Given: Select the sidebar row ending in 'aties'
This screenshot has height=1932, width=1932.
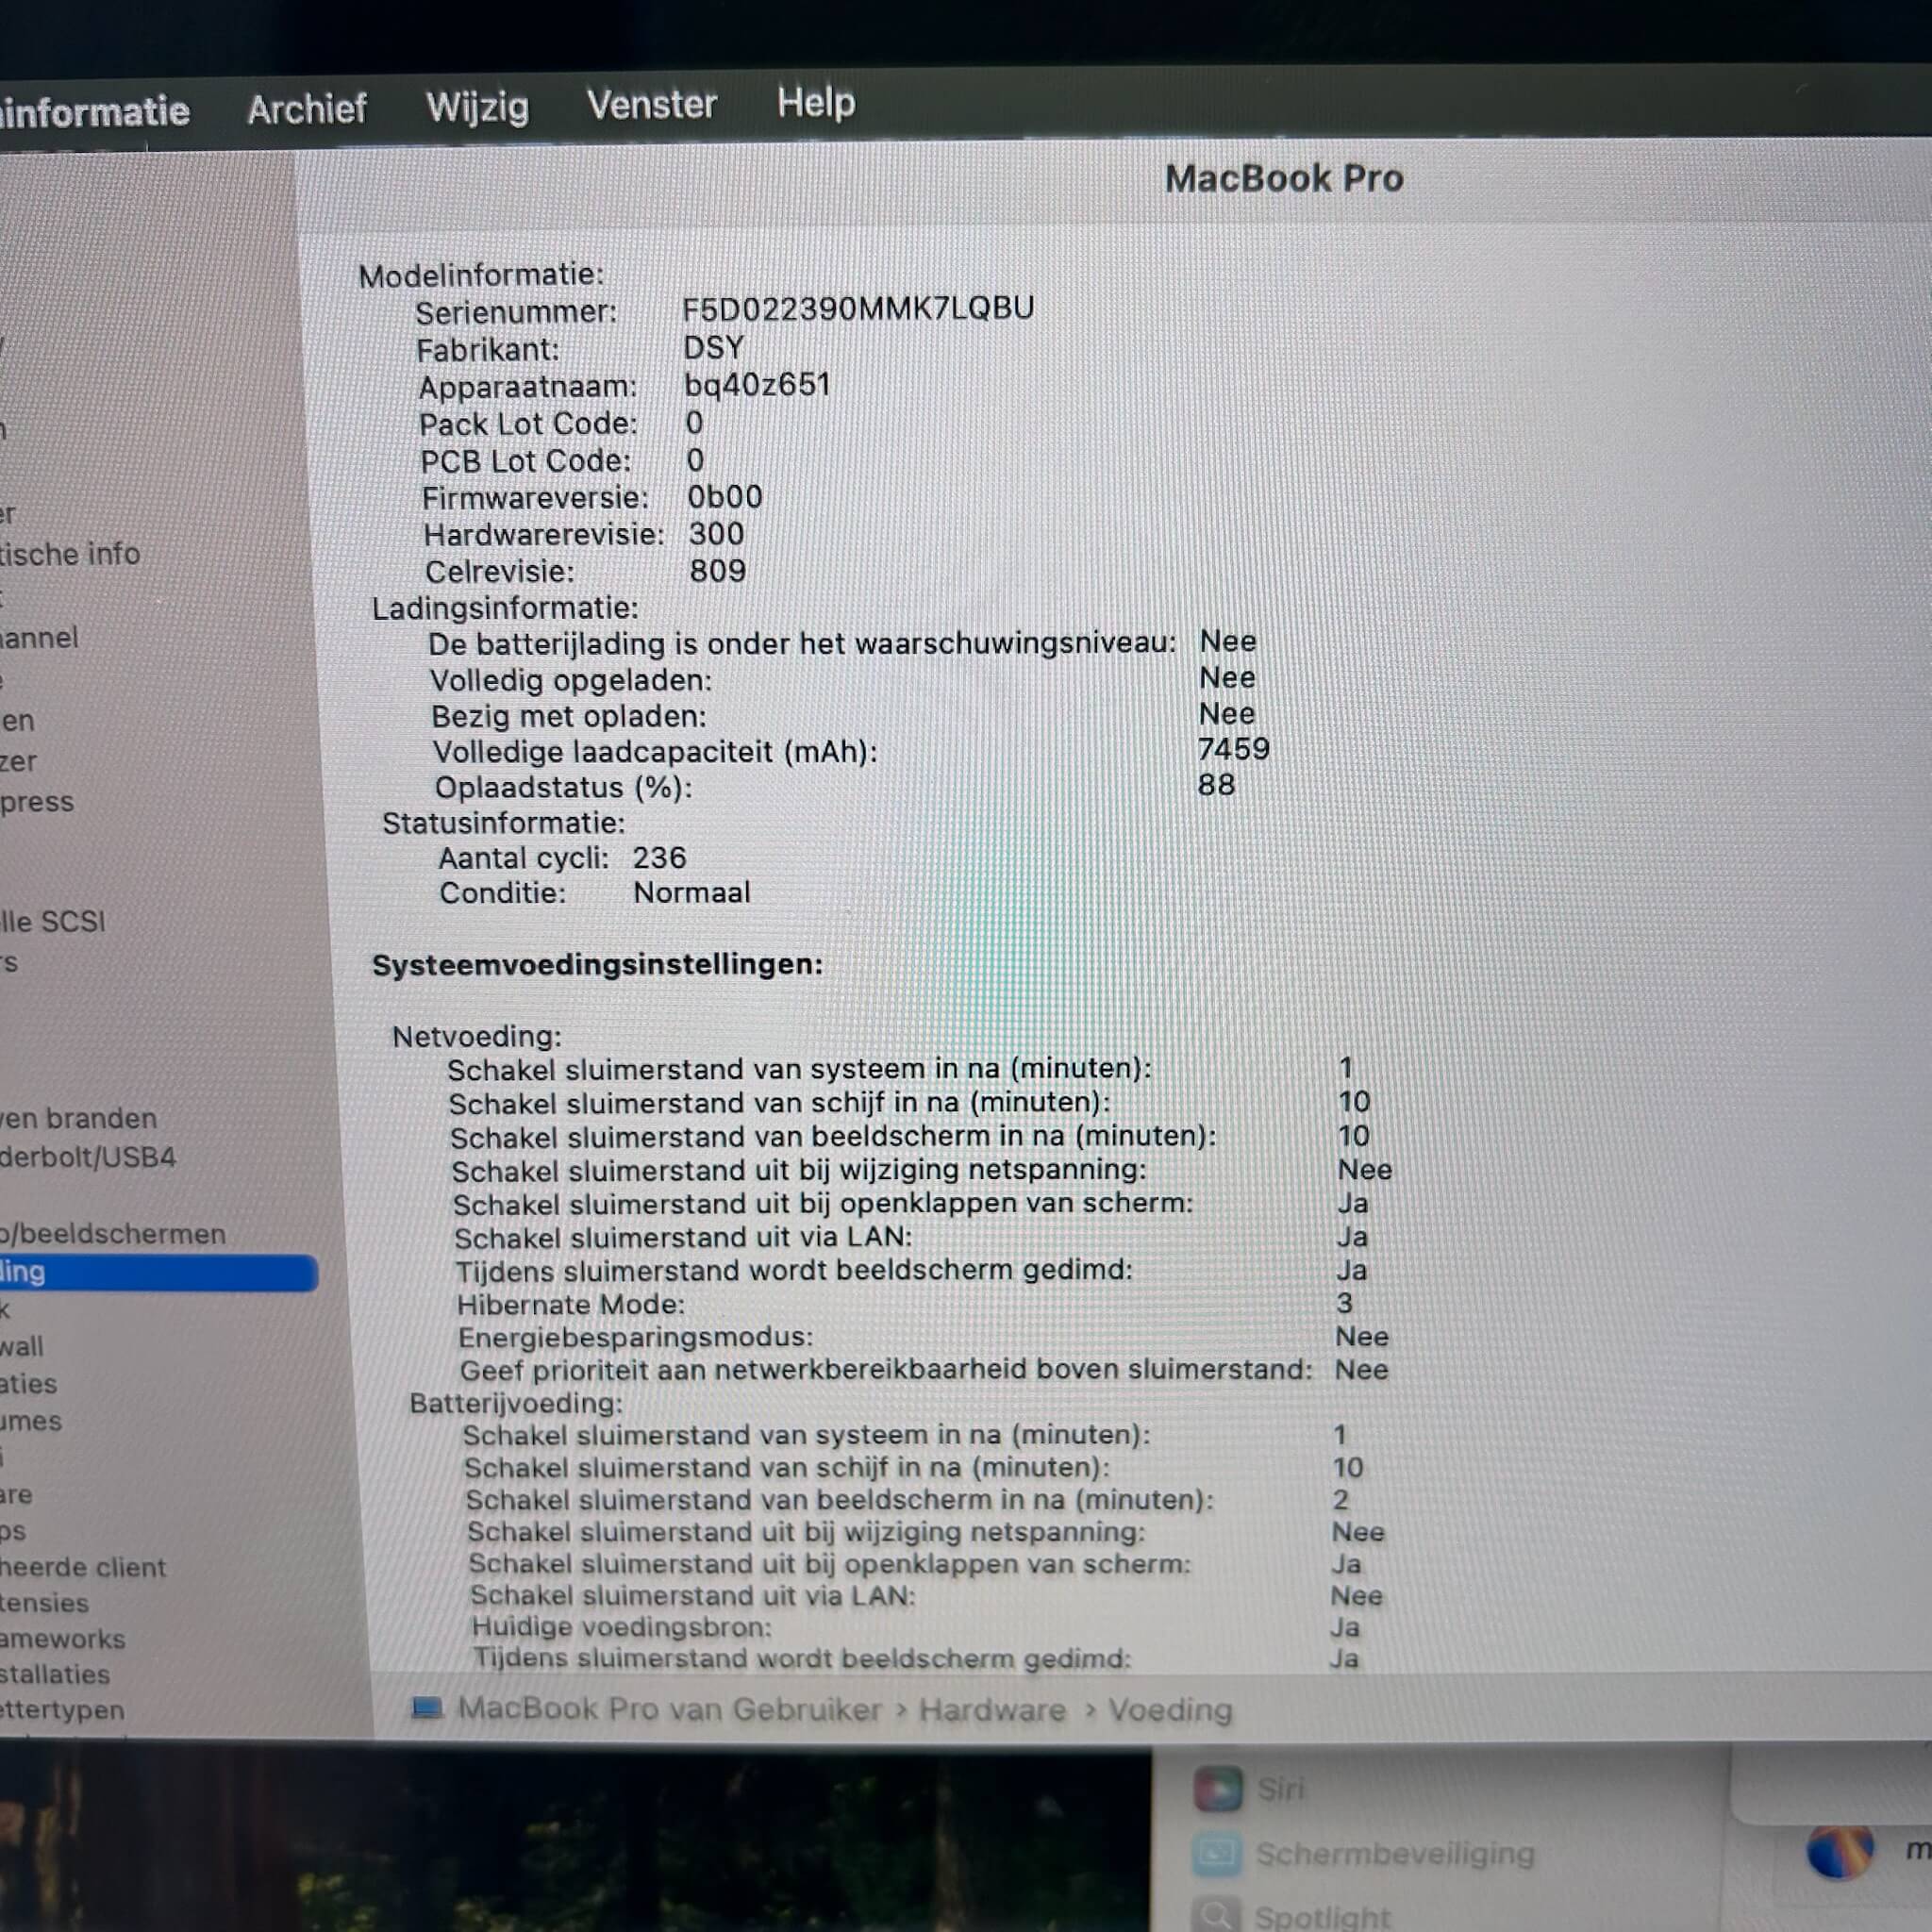Looking at the screenshot, I should click(29, 1384).
